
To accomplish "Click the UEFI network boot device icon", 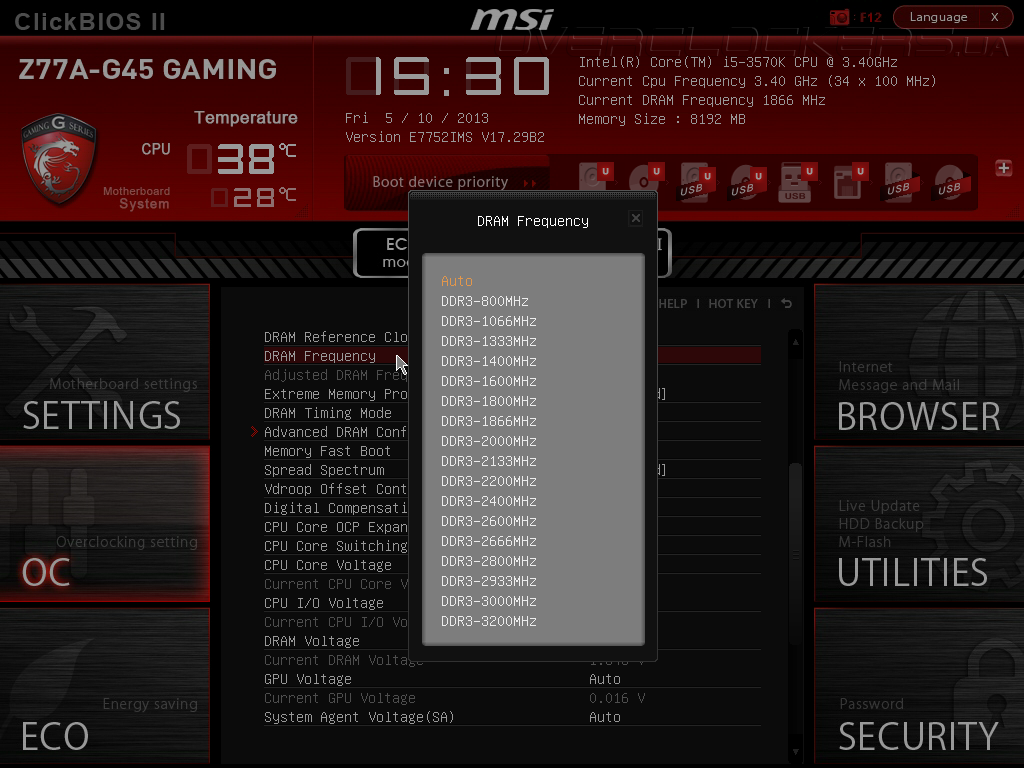I will click(849, 182).
